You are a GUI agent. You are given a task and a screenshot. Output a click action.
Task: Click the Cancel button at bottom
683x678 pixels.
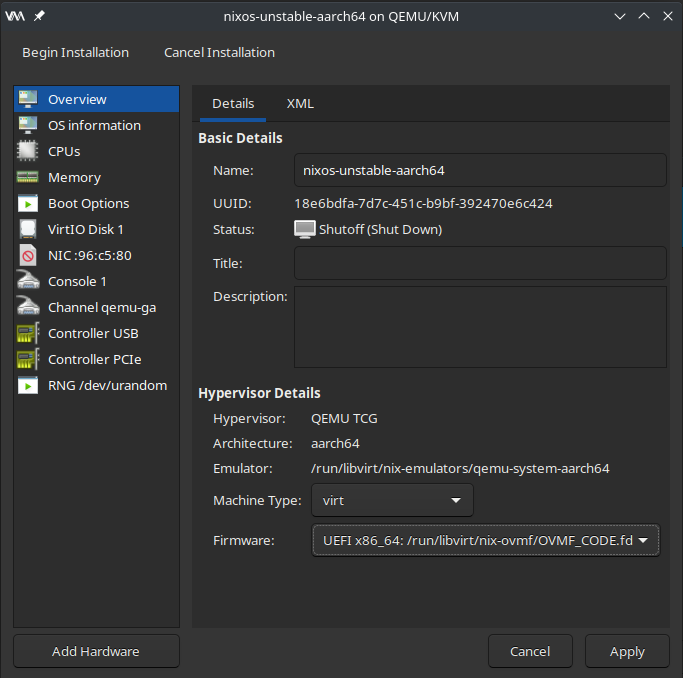(x=530, y=651)
